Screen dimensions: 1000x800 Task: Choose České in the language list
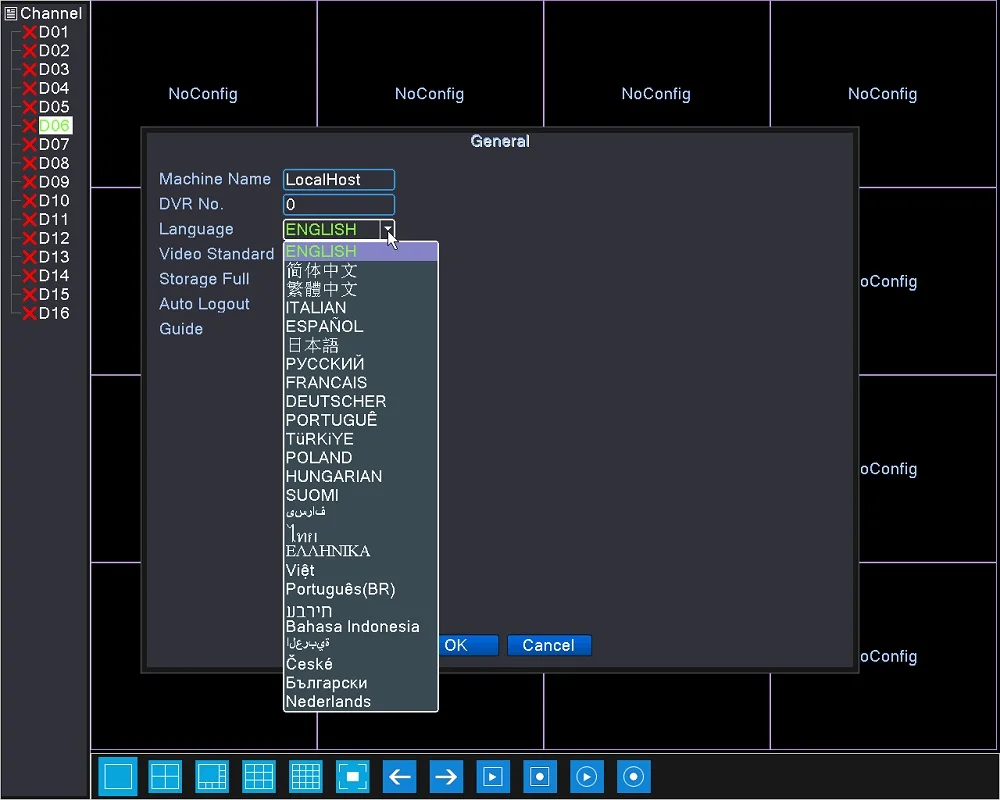[x=360, y=664]
